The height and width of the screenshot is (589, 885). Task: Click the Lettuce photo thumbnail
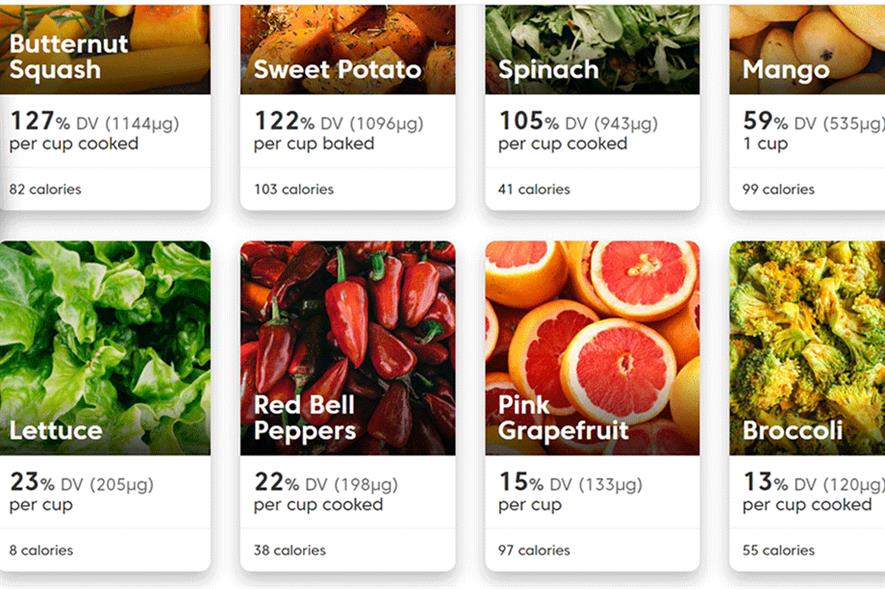(x=105, y=330)
